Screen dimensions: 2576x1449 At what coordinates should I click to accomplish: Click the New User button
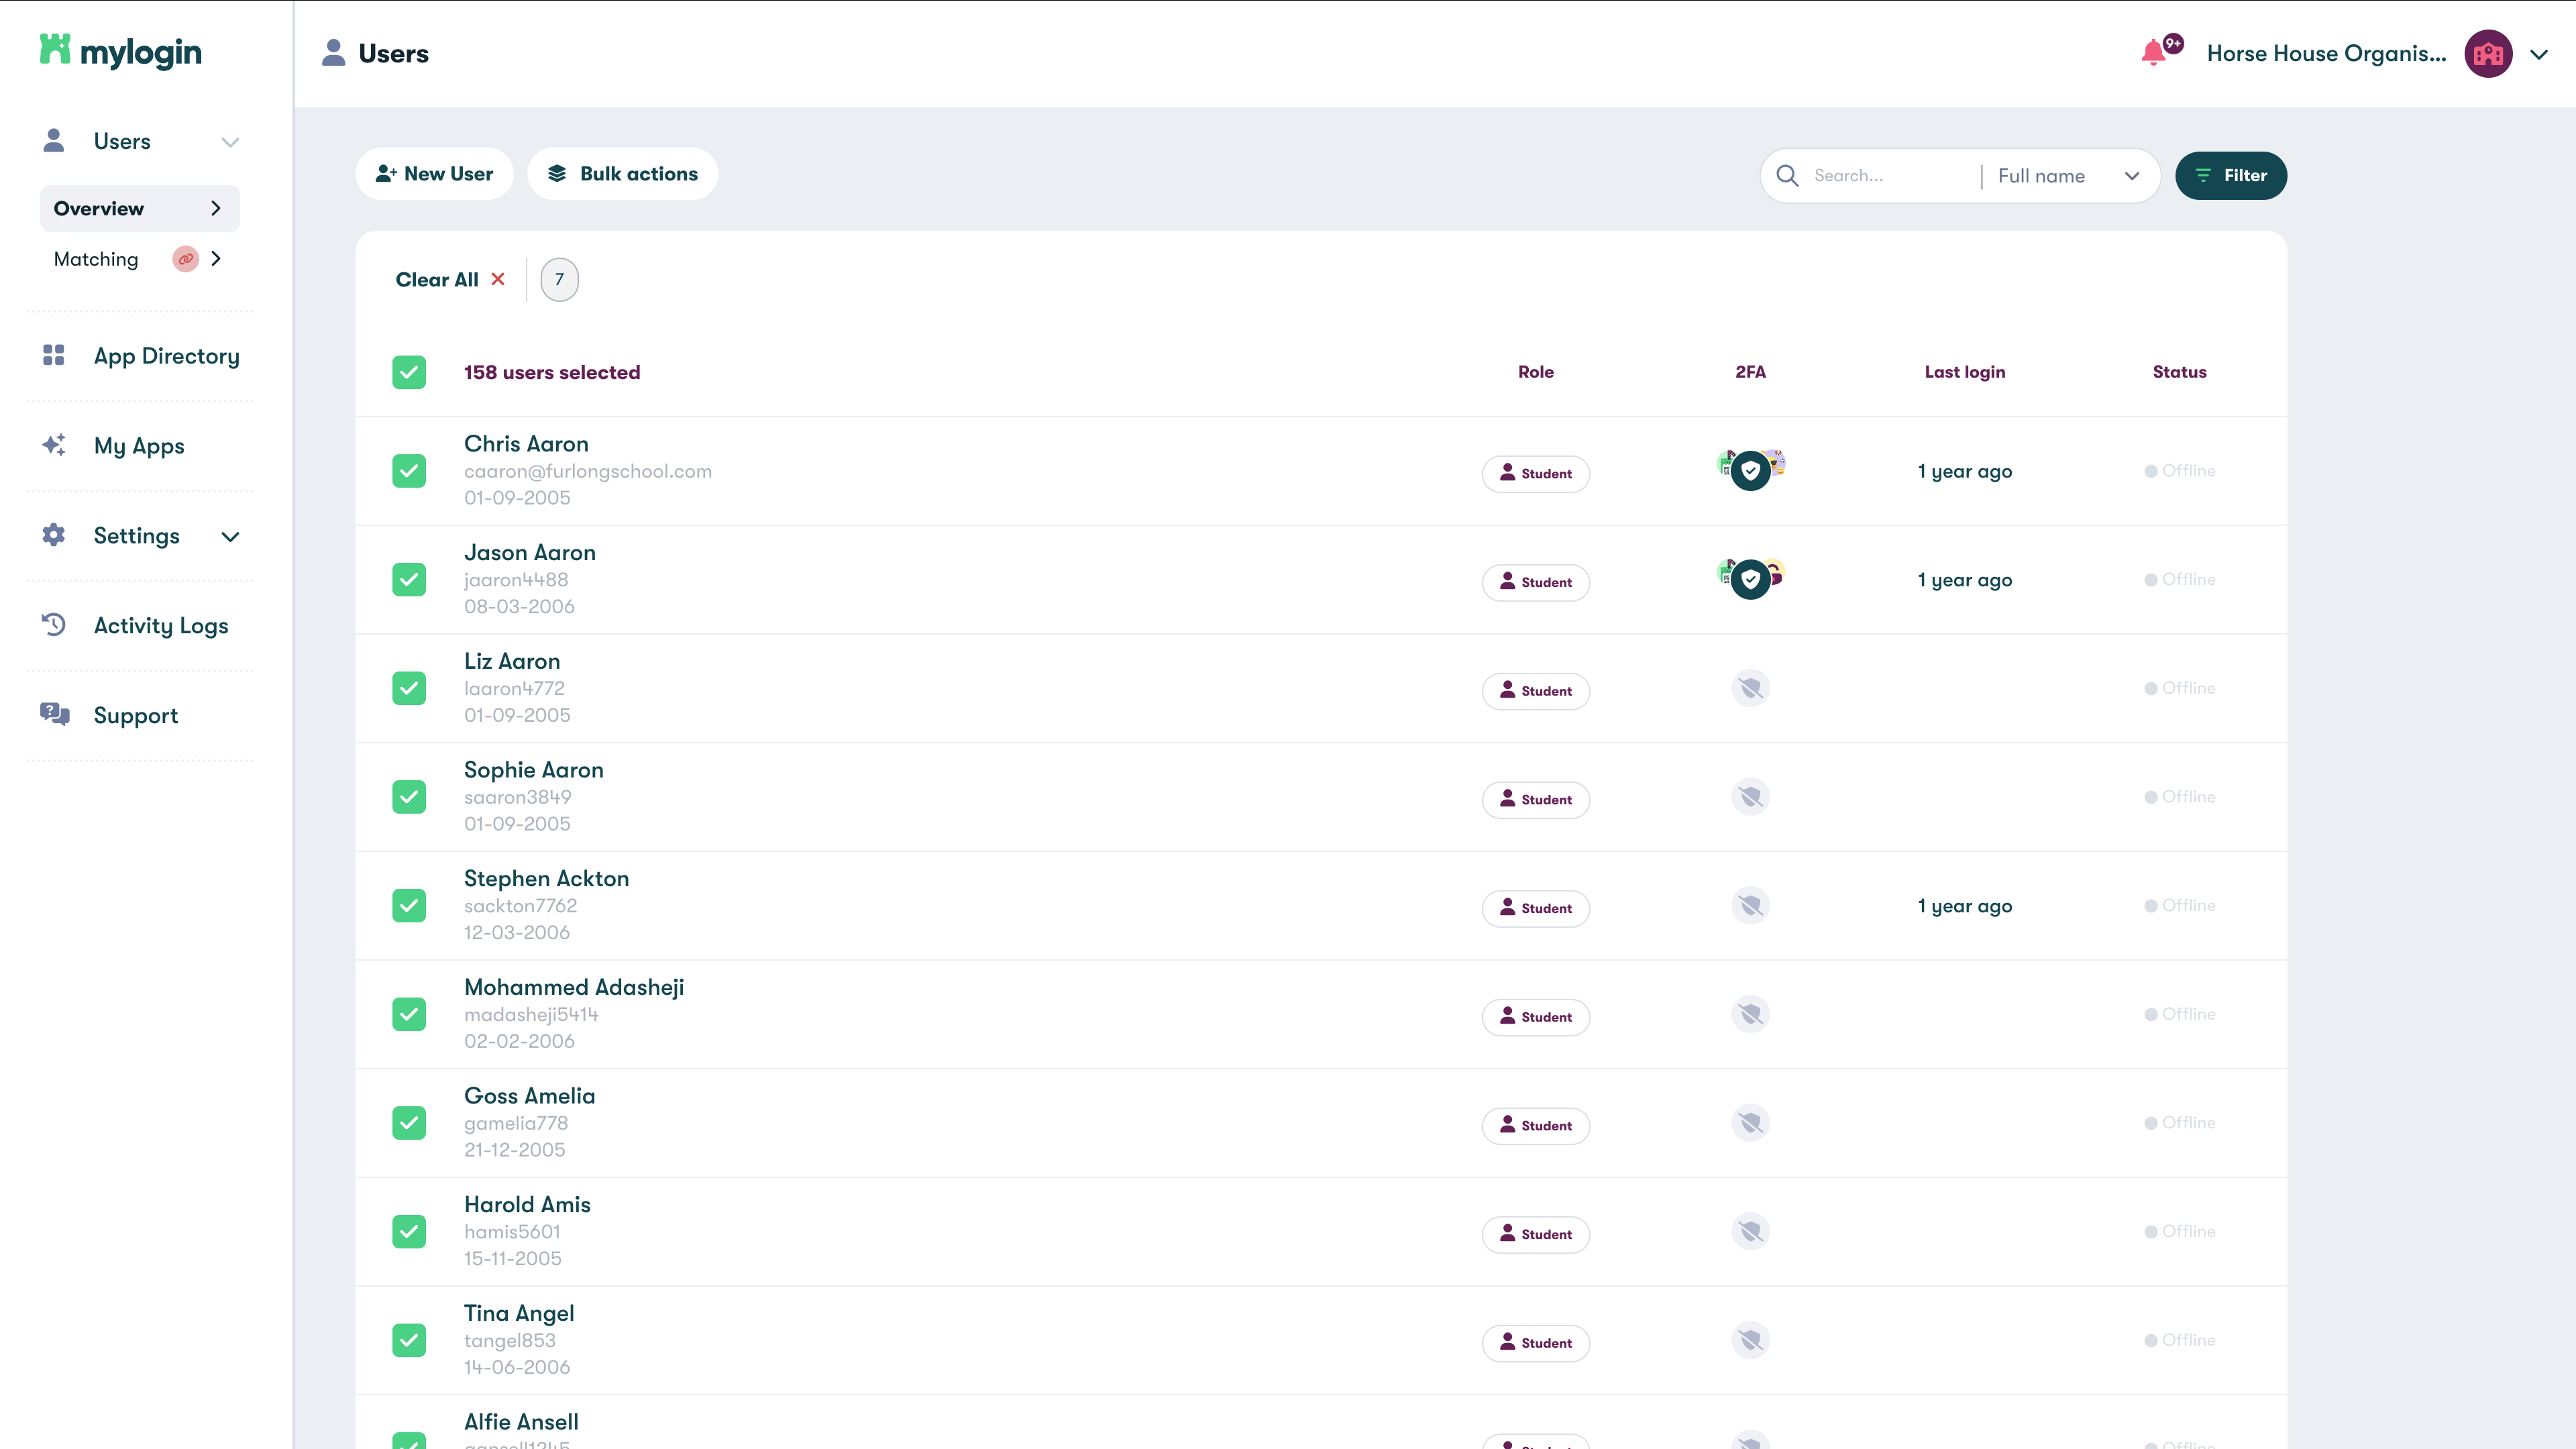pyautogui.click(x=434, y=174)
